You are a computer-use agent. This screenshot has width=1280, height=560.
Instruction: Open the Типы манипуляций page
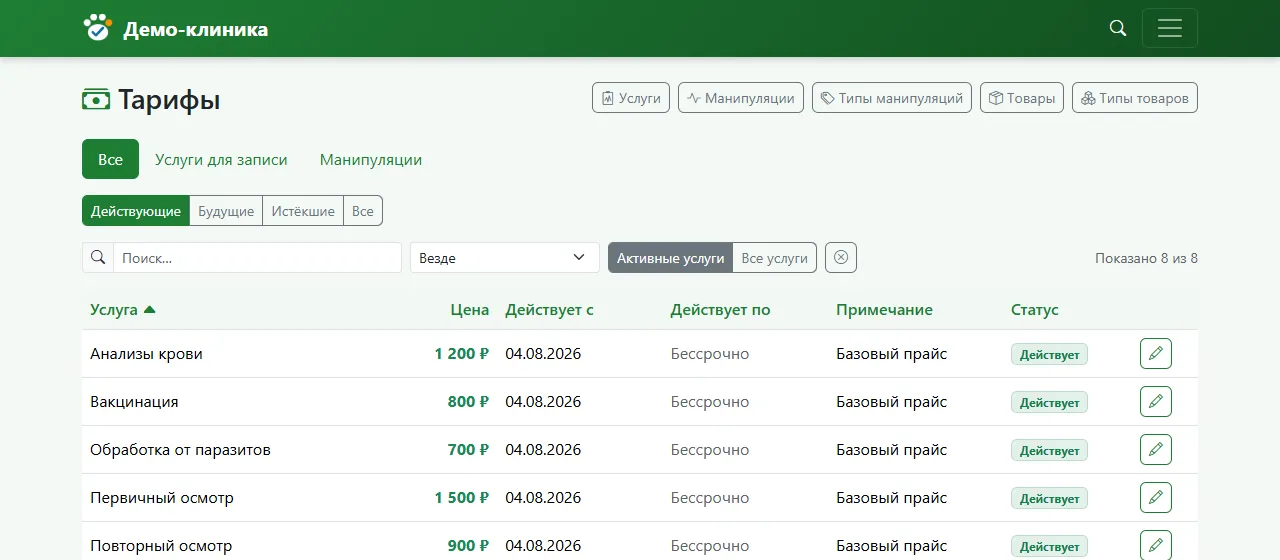pos(892,98)
